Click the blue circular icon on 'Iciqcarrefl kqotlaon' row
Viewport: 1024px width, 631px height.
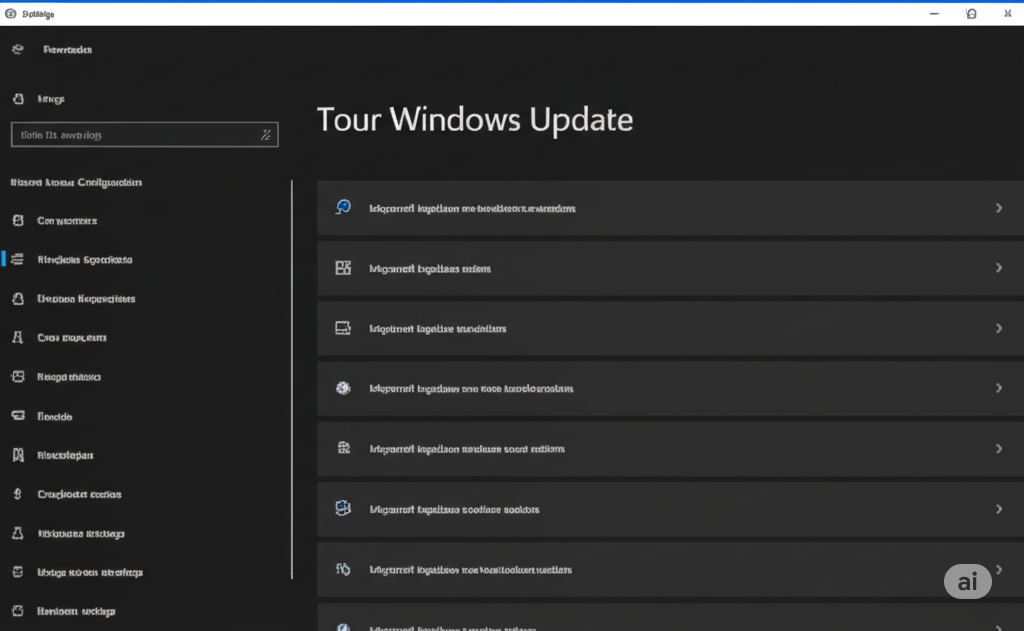[343, 208]
